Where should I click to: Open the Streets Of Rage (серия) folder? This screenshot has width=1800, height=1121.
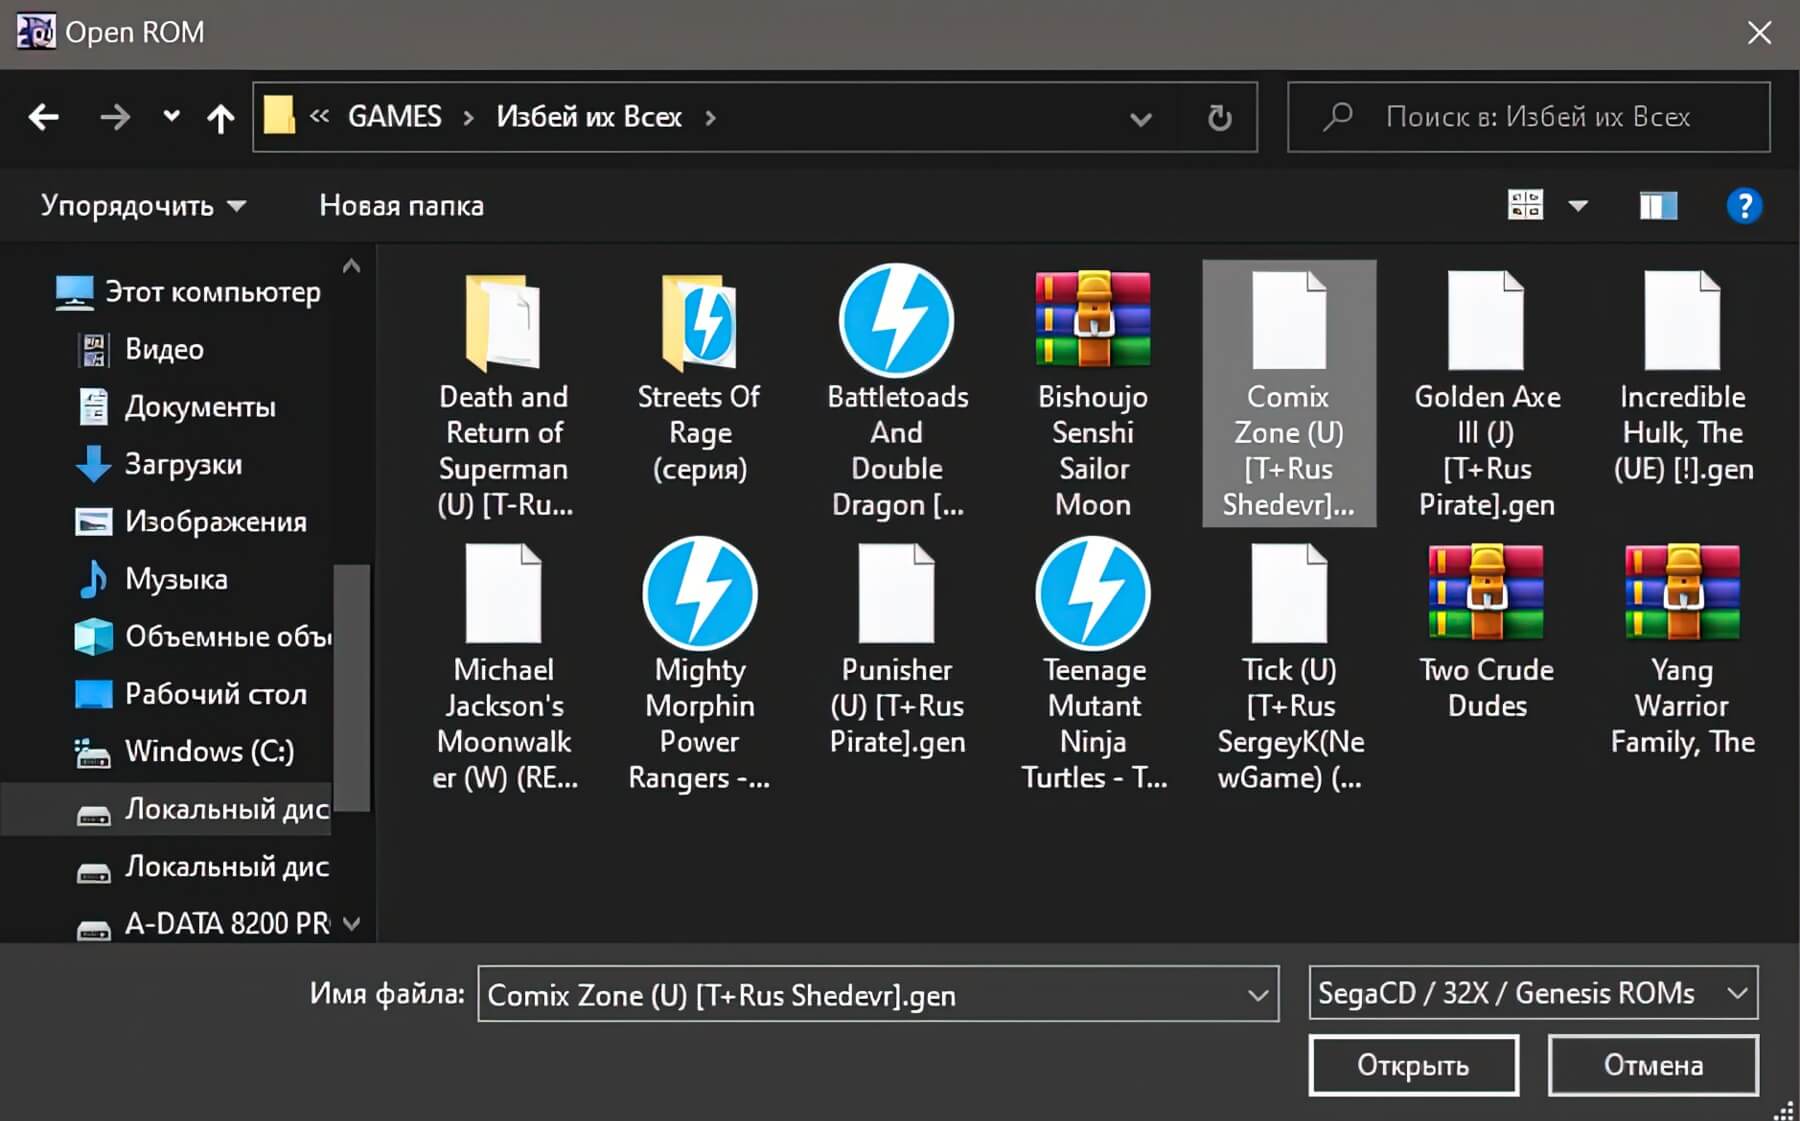[x=699, y=377]
